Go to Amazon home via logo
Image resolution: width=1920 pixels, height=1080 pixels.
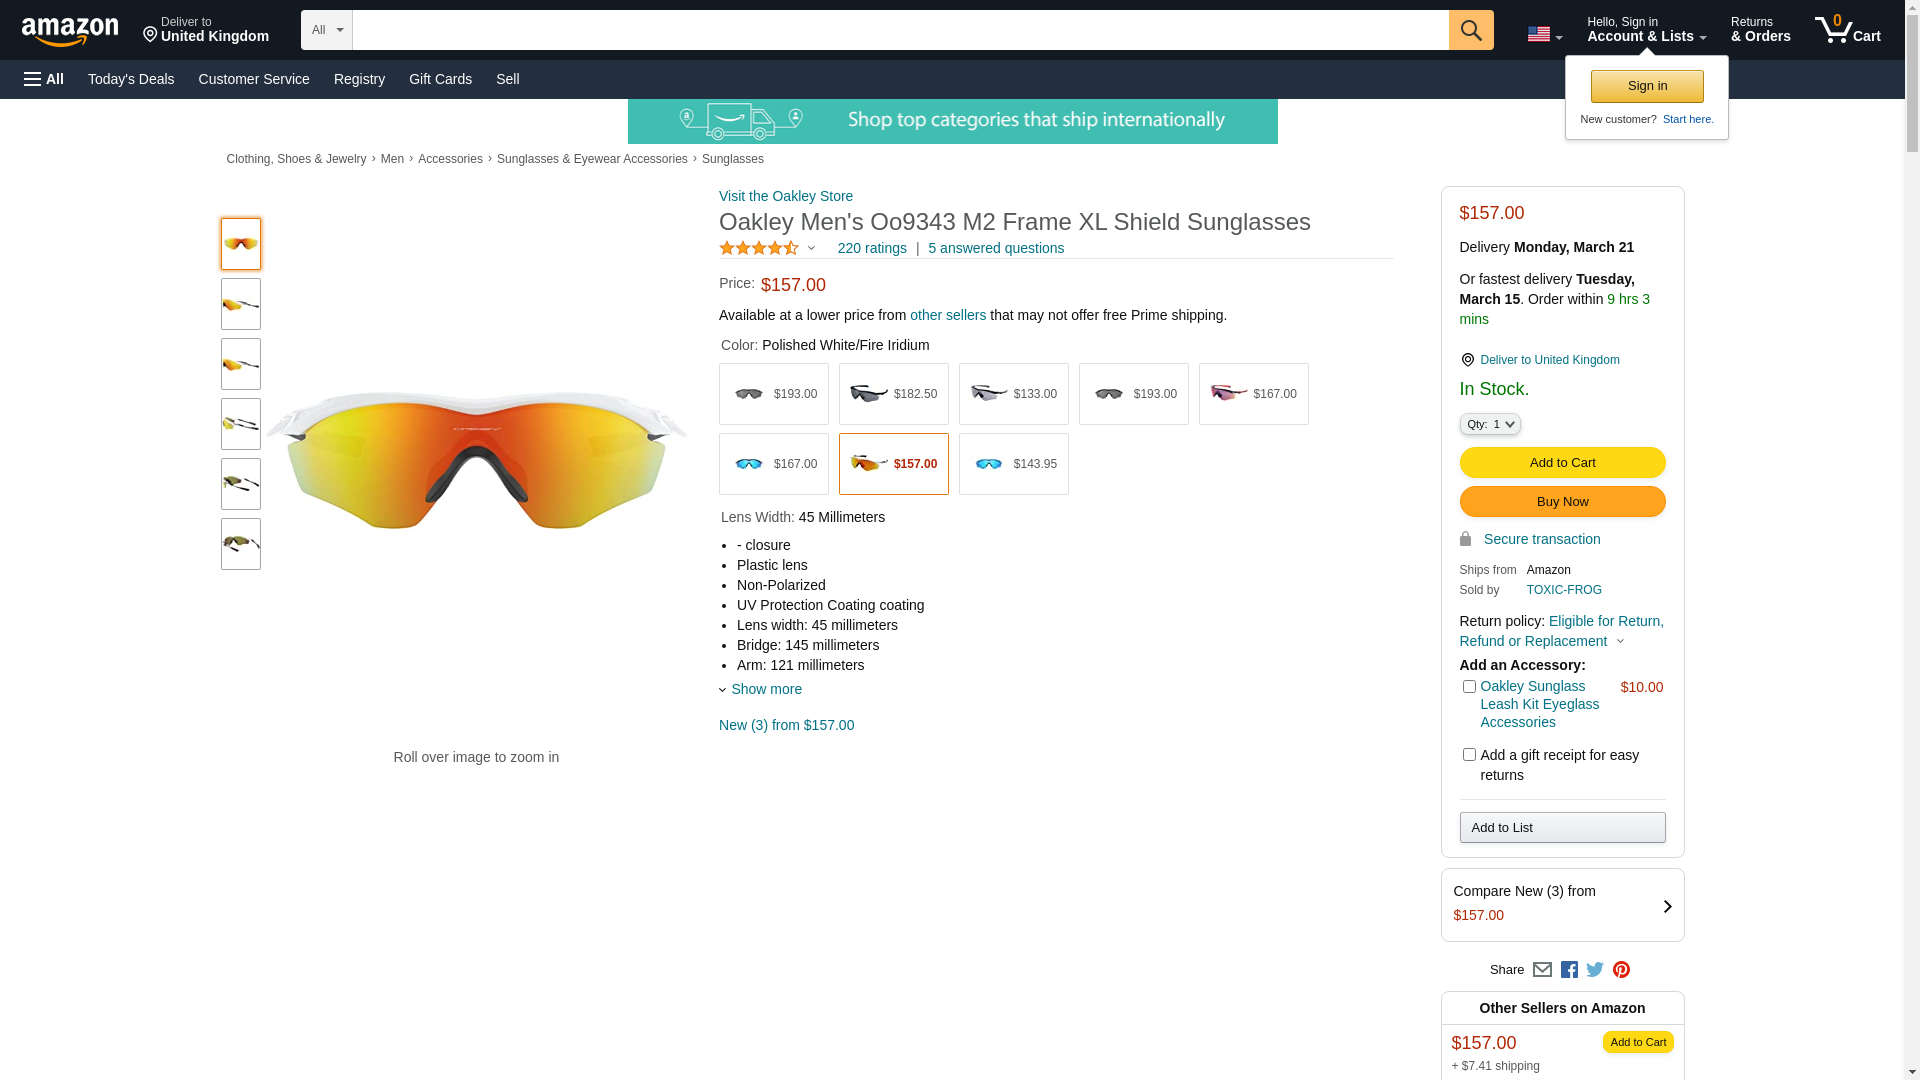click(x=70, y=32)
